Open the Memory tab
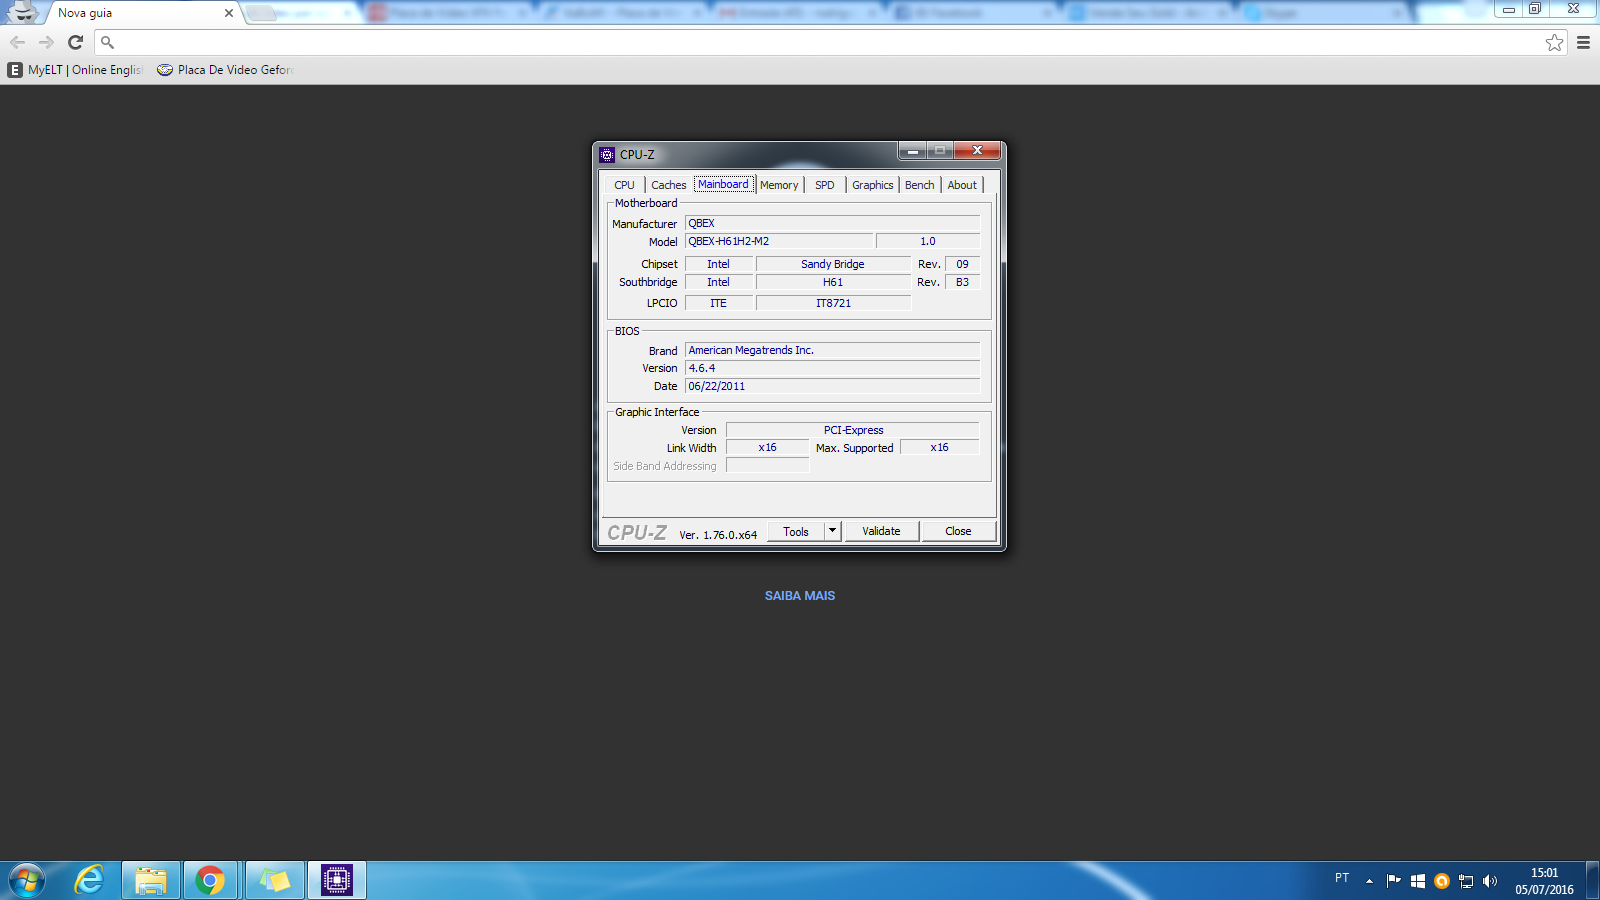The height and width of the screenshot is (900, 1600). point(779,185)
